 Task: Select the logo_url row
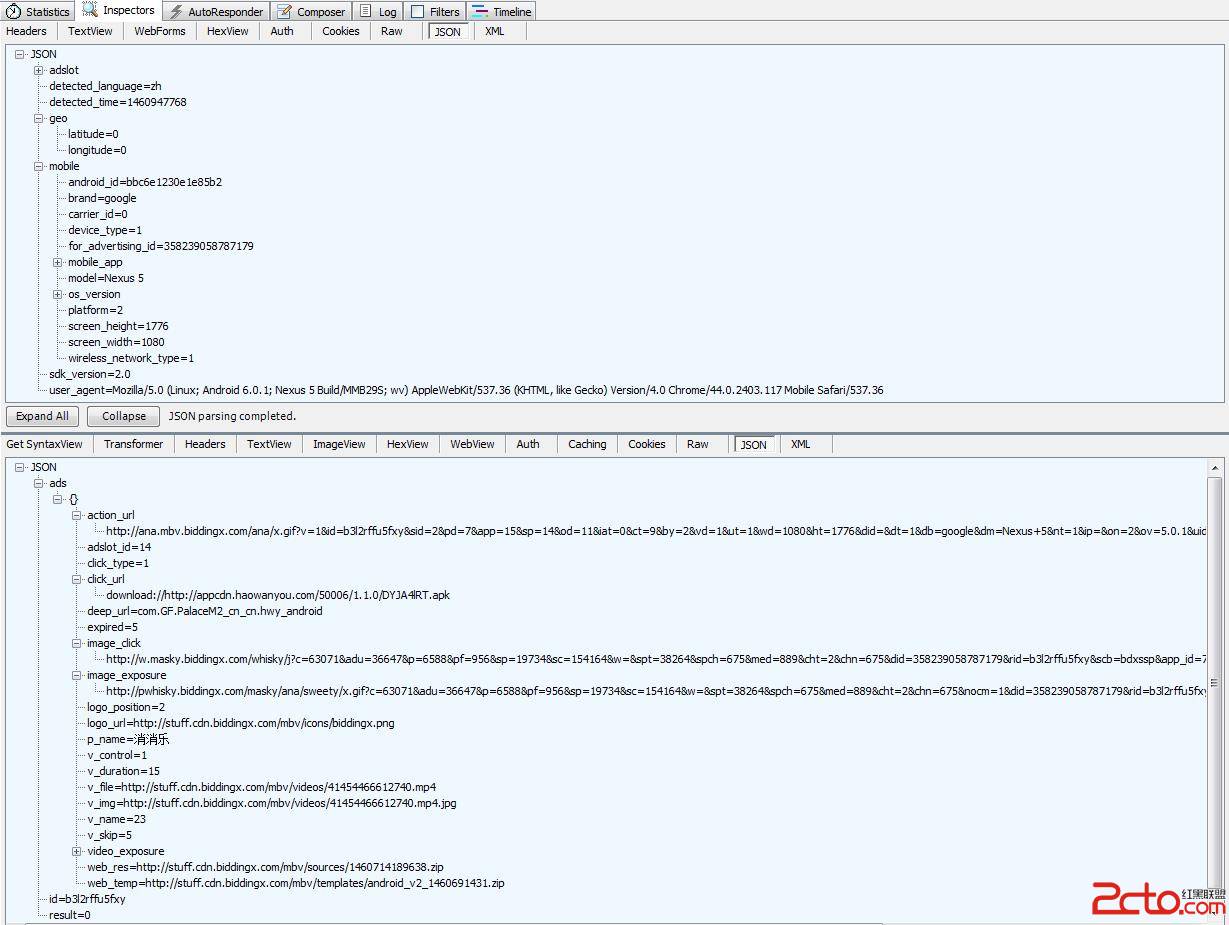click(240, 723)
